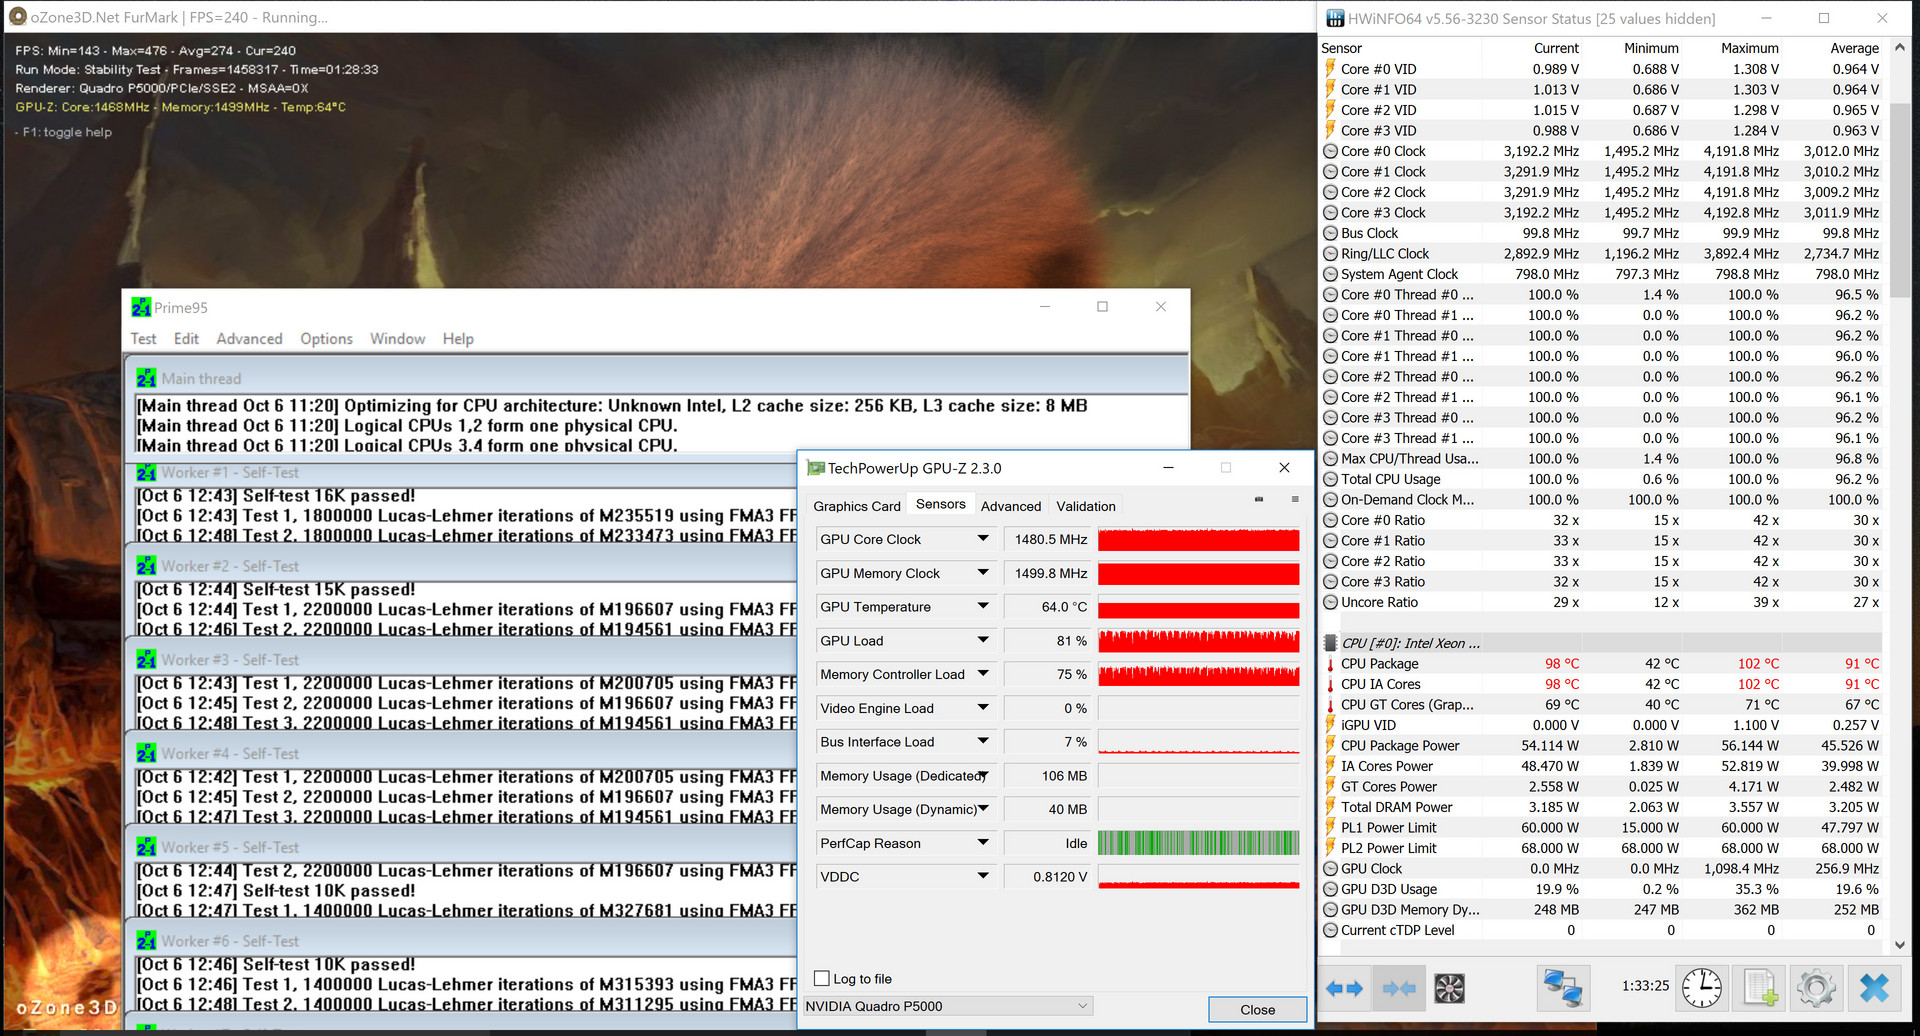Image resolution: width=1920 pixels, height=1036 pixels.
Task: Open HWiNFO sensor settings gear icon
Action: [x=1816, y=989]
